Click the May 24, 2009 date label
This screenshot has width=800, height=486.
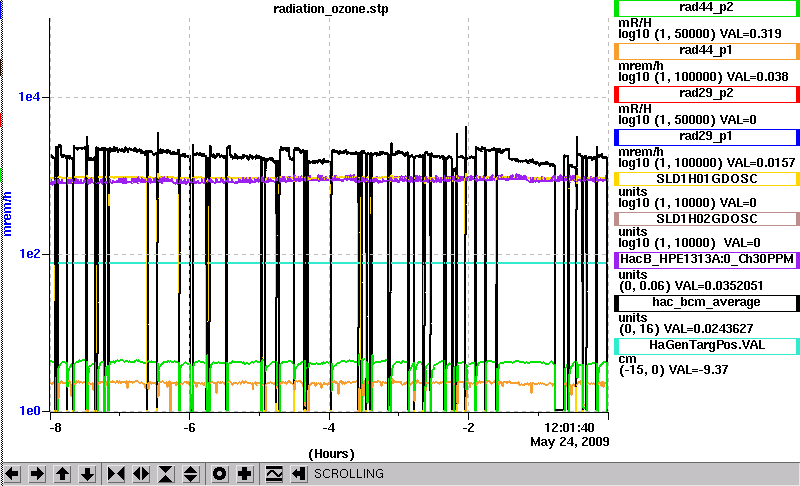point(570,442)
